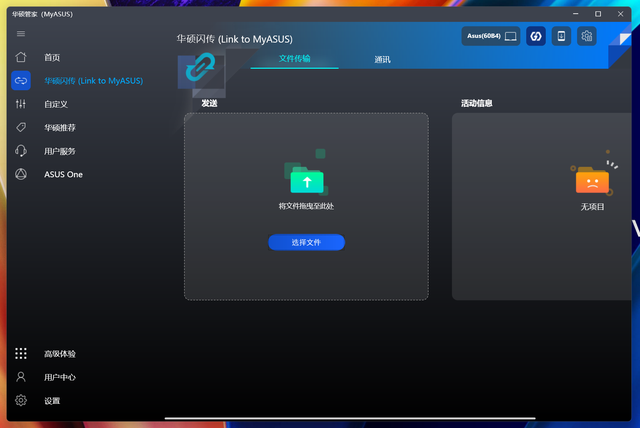Open the 自定义 sliders icon
The image size is (640, 428).
(x=21, y=104)
